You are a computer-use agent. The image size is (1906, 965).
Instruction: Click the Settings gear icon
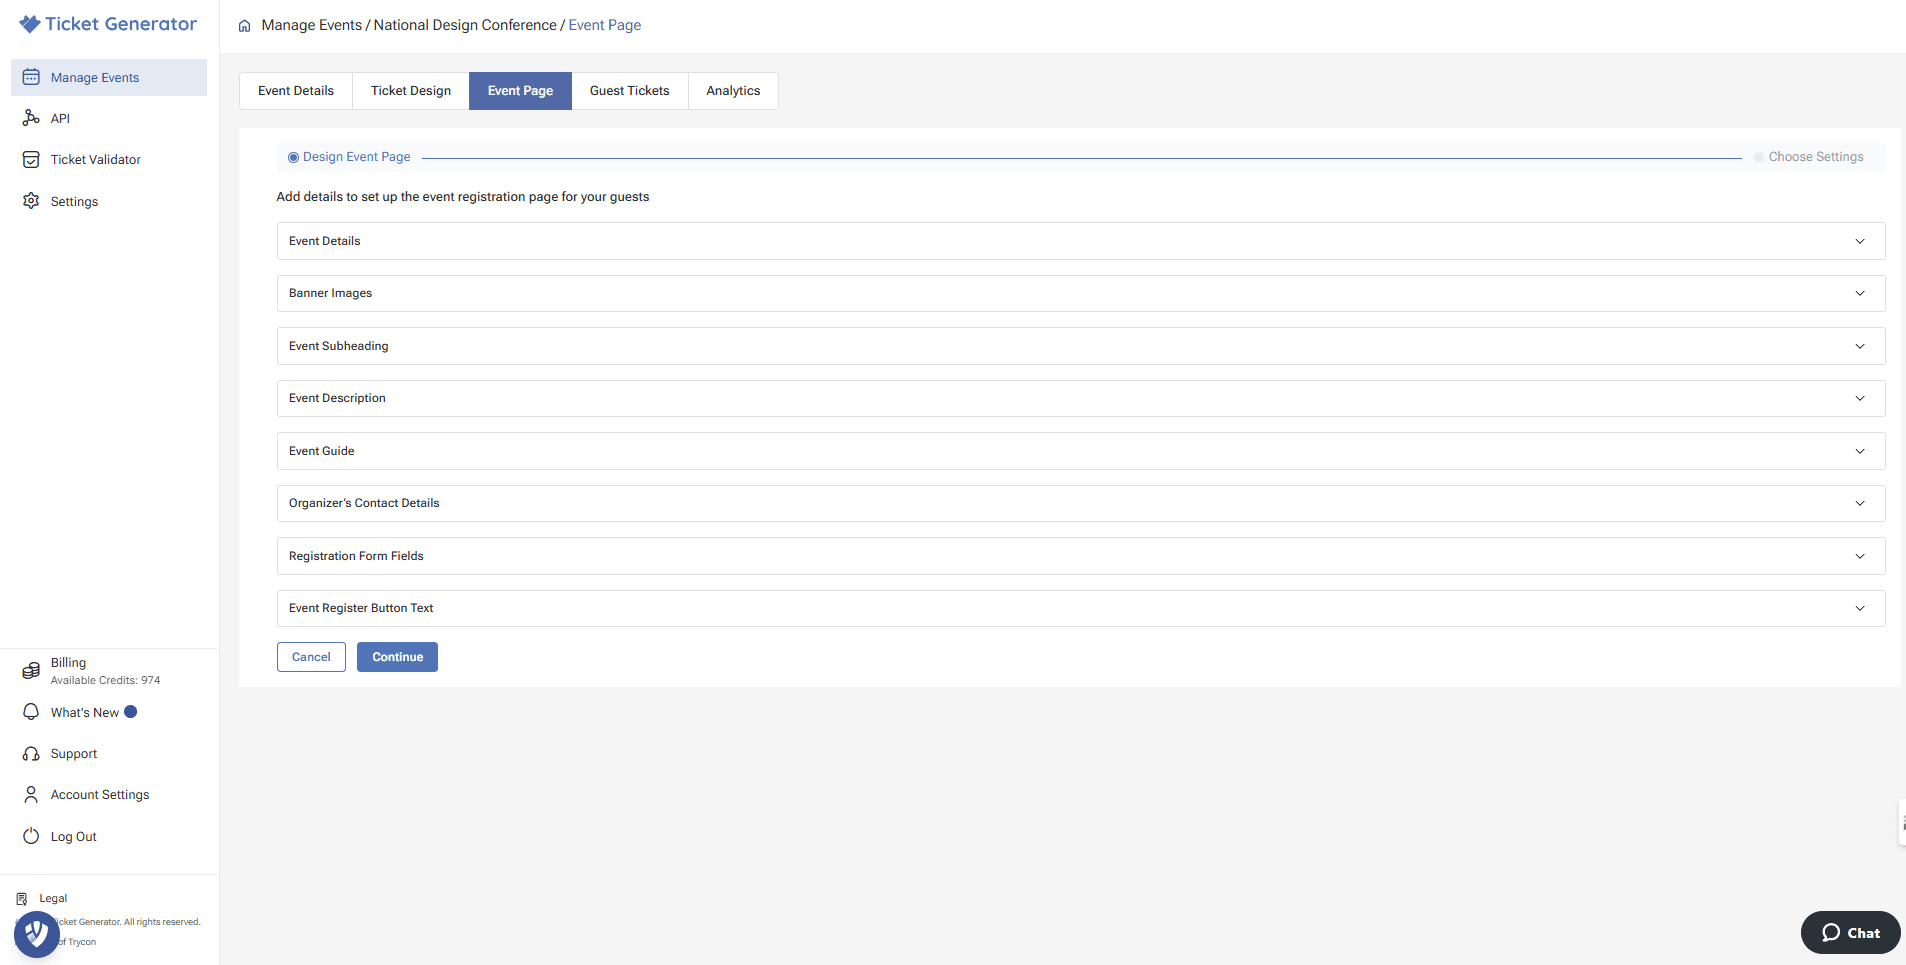(x=31, y=201)
